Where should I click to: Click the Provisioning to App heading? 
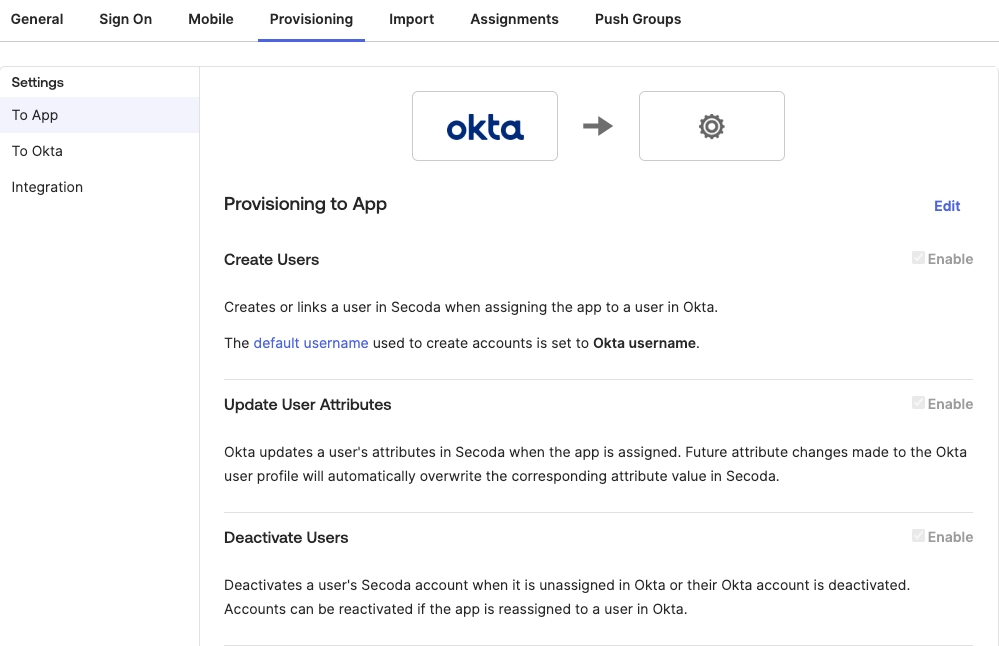[x=305, y=204]
